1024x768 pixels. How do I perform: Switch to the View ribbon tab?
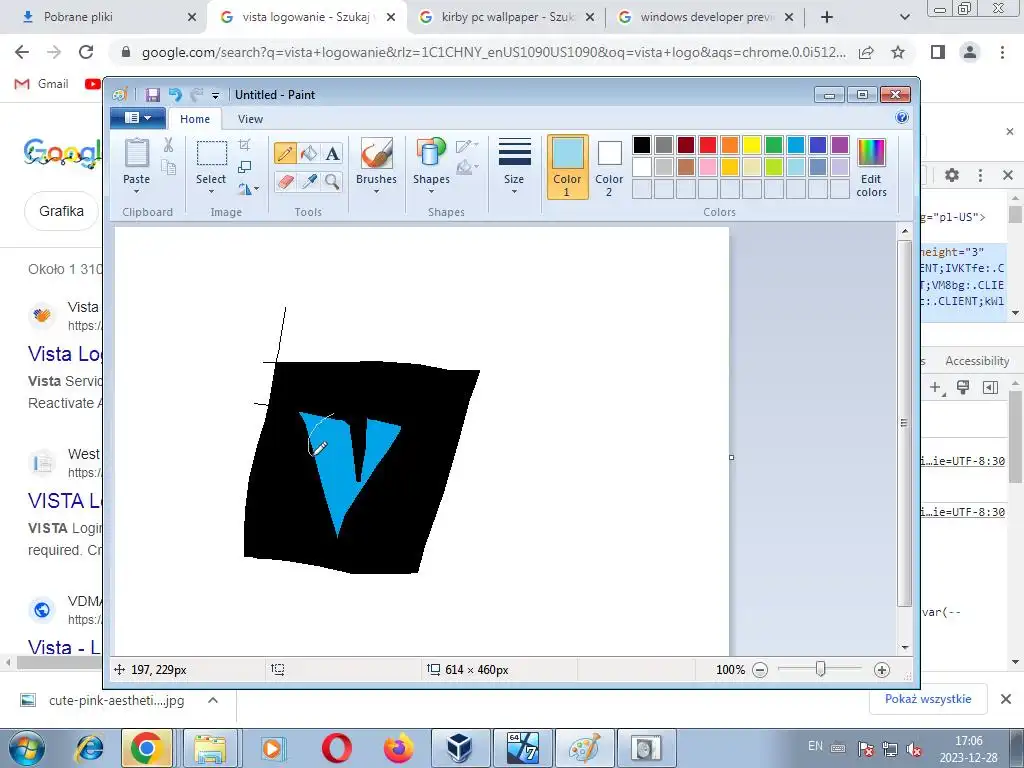(250, 119)
